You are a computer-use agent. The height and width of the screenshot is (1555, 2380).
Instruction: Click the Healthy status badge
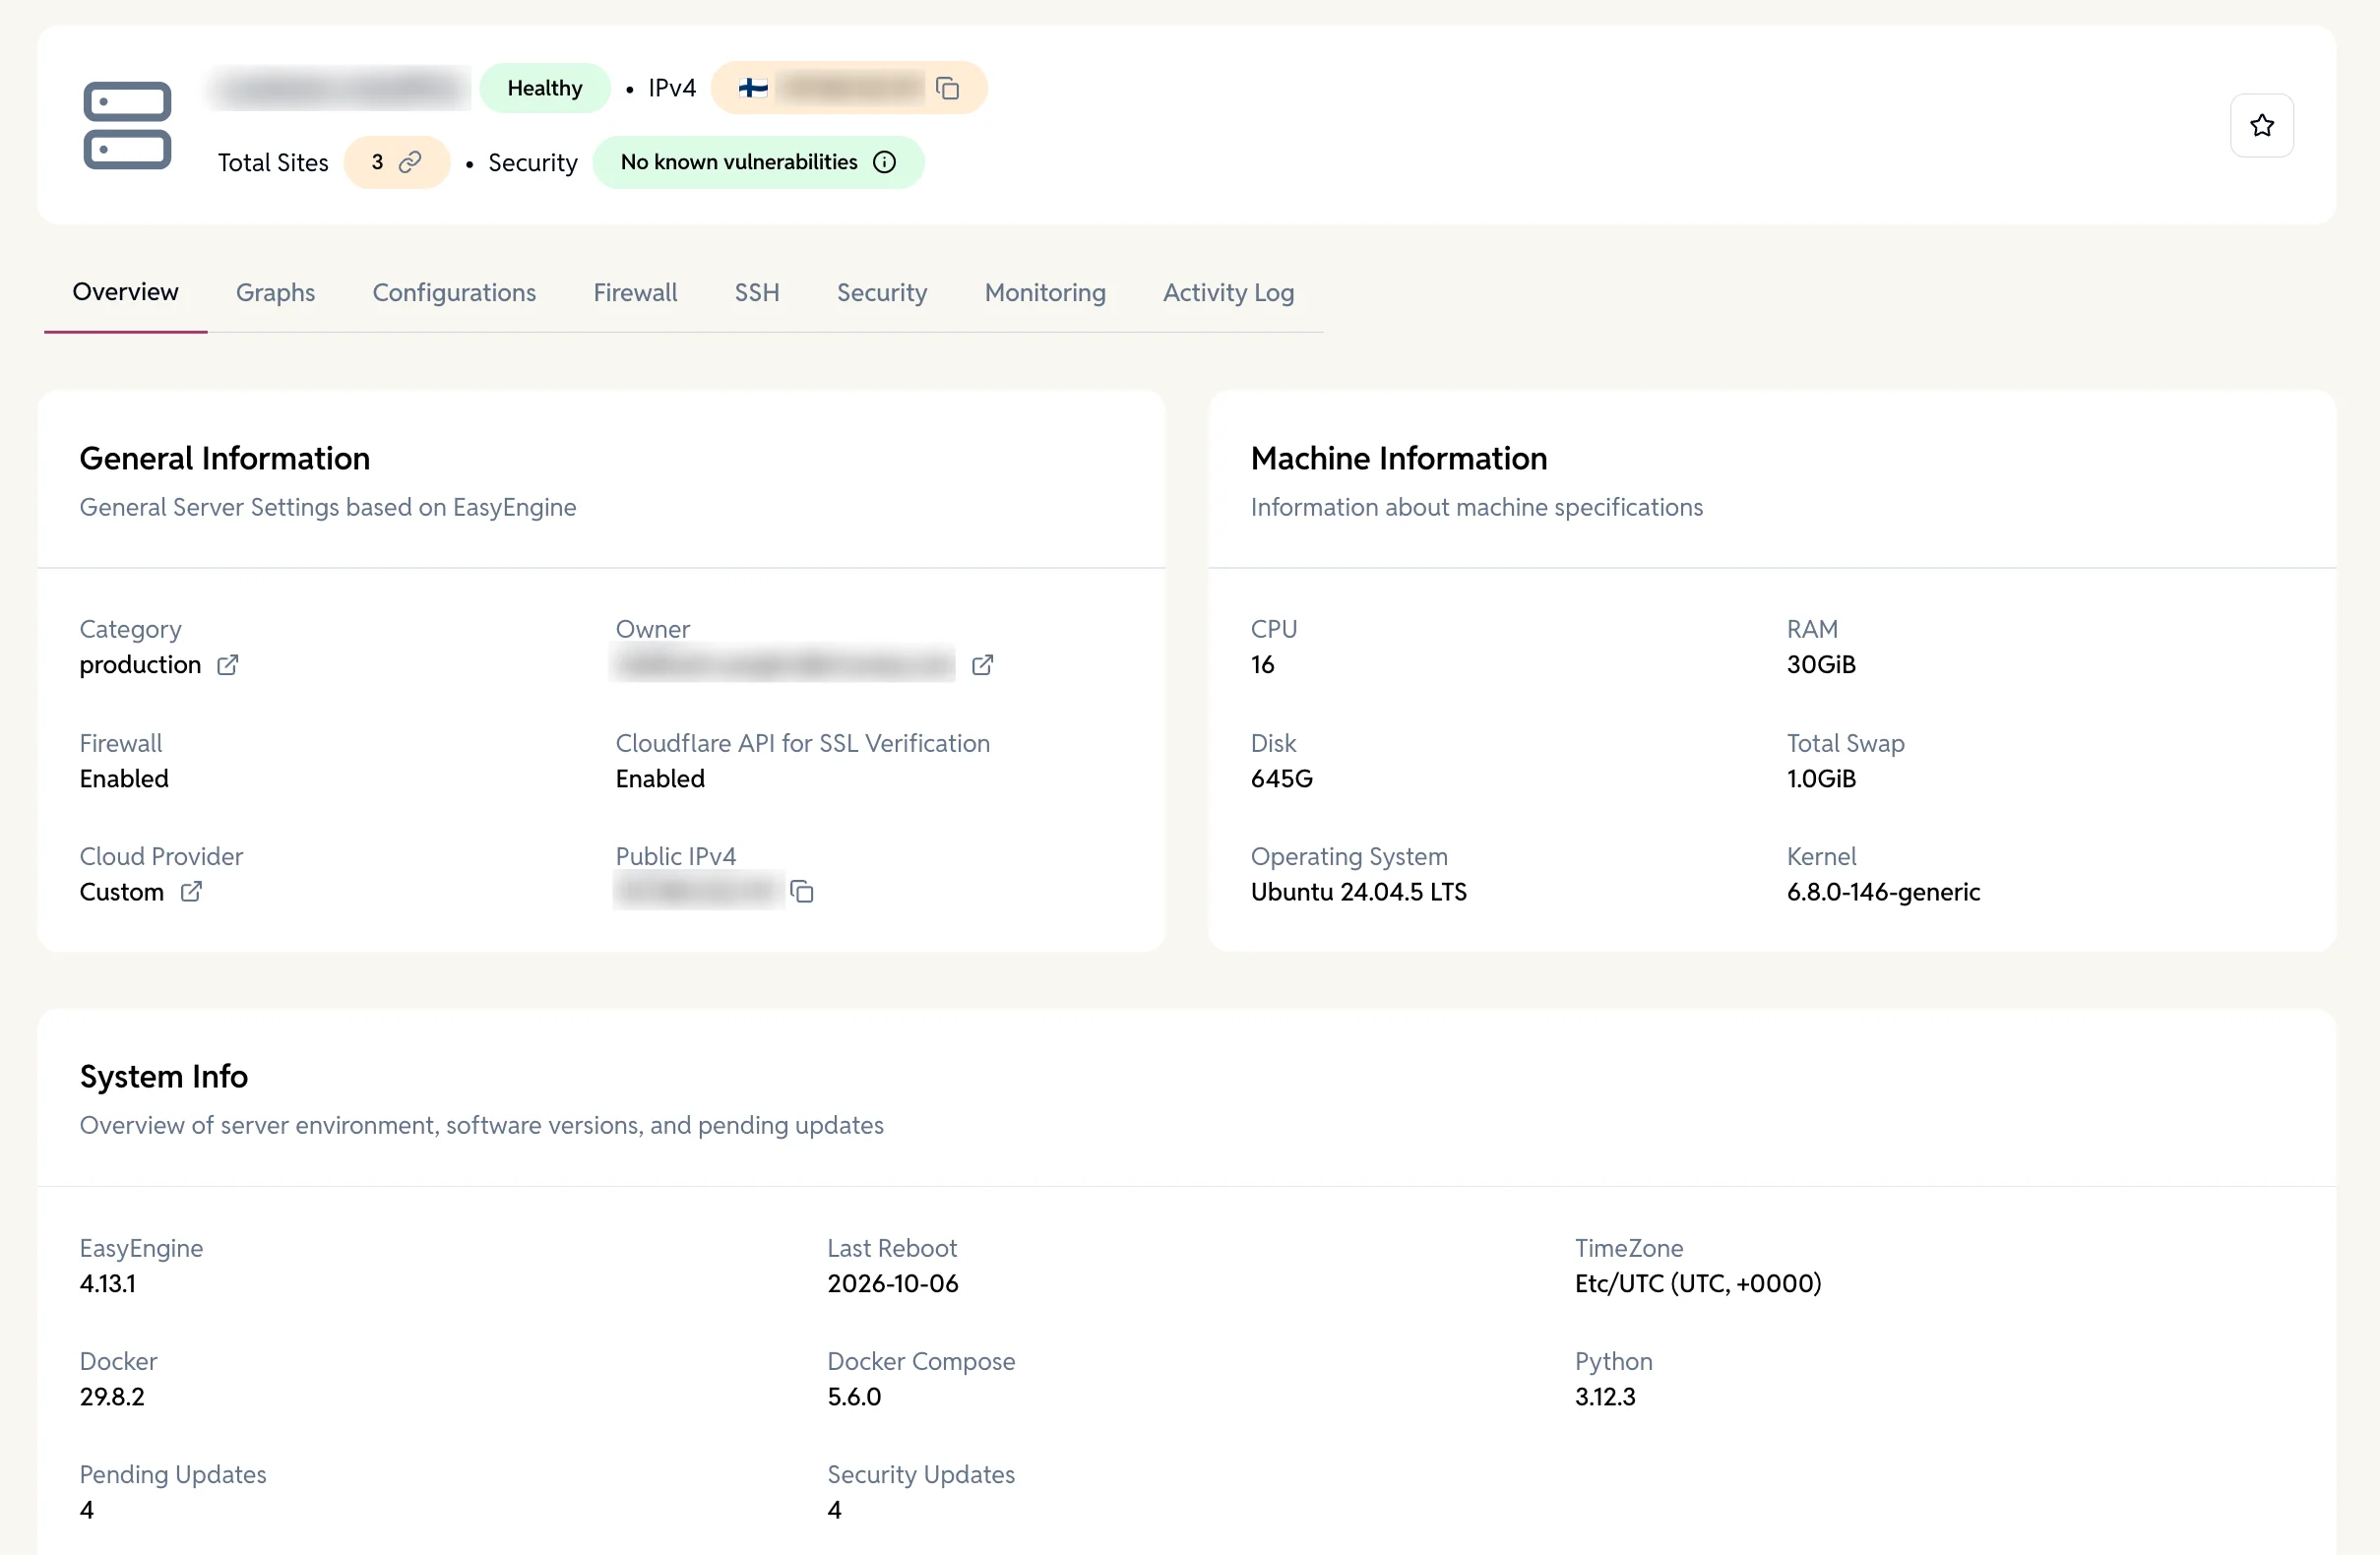[544, 88]
